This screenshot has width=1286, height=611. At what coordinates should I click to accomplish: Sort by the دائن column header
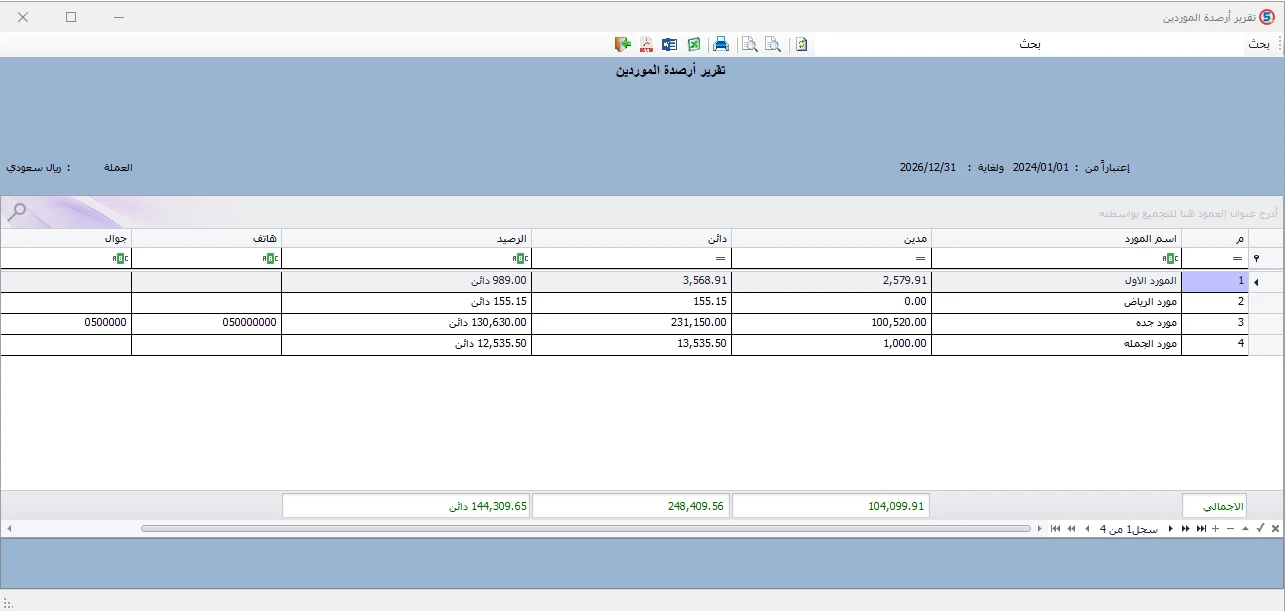[x=631, y=238]
